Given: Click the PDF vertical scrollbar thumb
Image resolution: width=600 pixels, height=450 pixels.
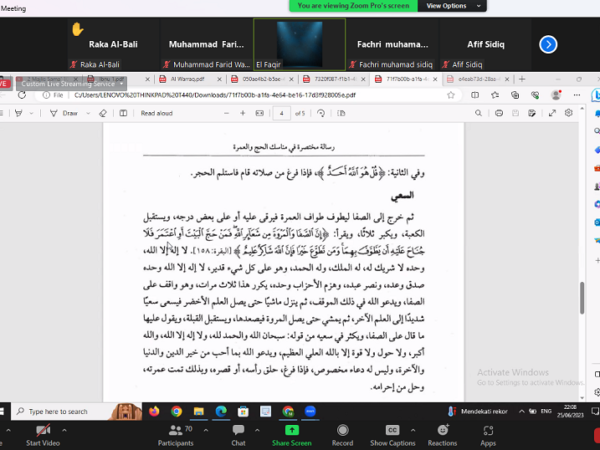Looking at the screenshot, I should 582,298.
